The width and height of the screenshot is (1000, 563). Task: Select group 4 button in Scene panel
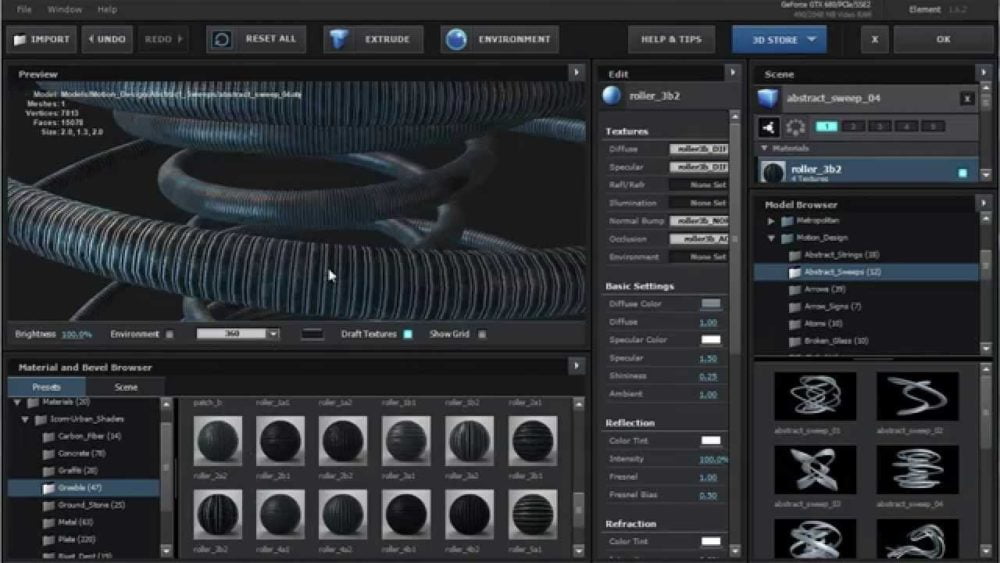point(906,127)
